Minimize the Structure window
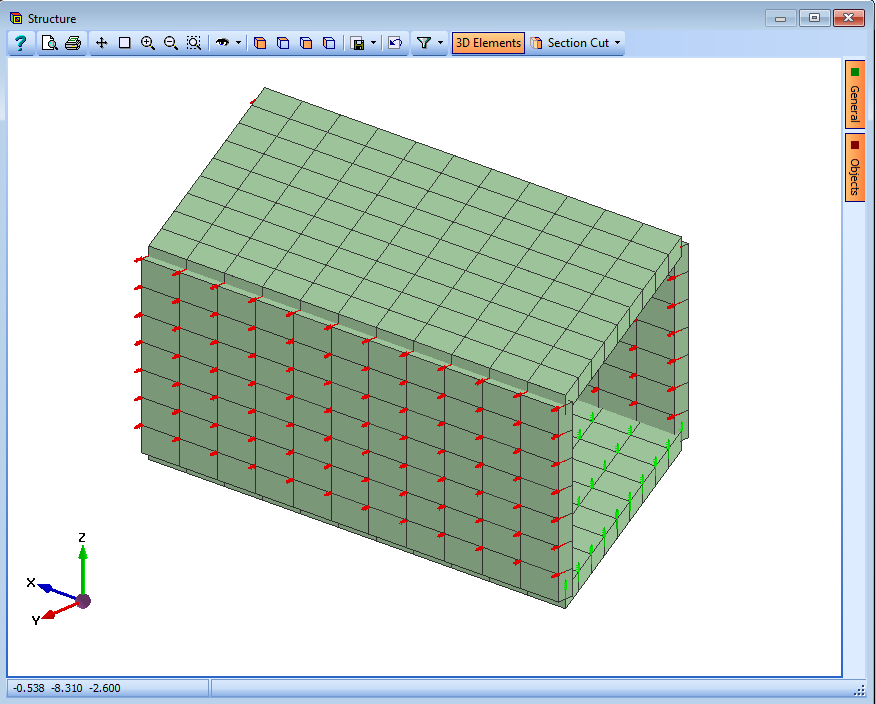Viewport: 876px width, 704px height. 781,18
